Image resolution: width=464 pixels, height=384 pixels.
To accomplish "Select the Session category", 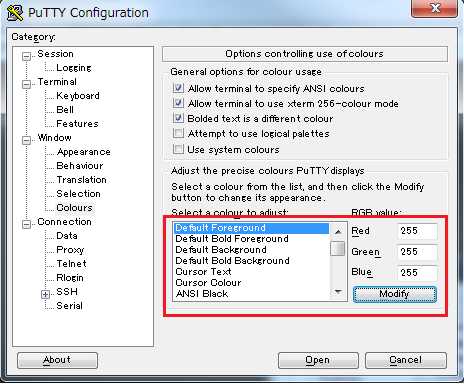I will (55, 54).
